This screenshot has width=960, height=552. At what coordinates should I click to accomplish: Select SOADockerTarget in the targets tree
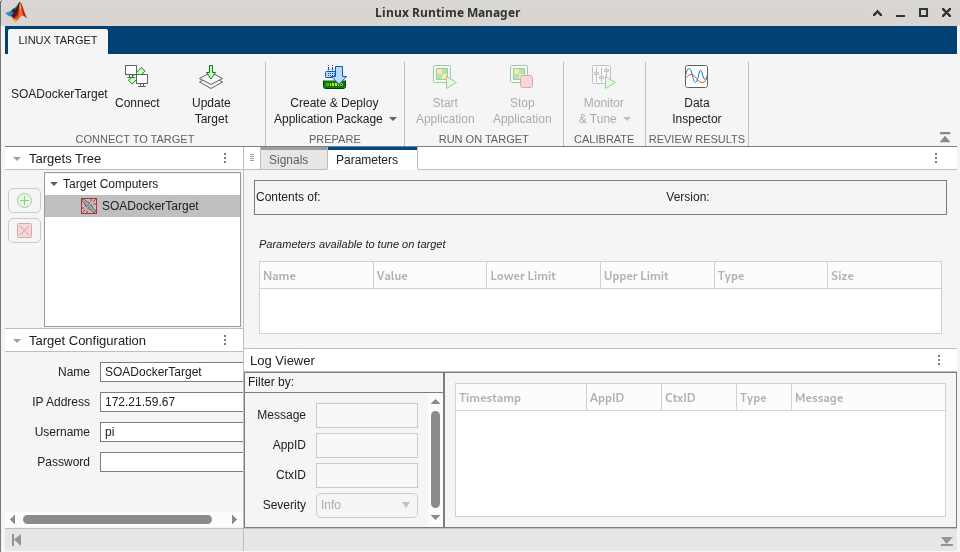(x=142, y=206)
